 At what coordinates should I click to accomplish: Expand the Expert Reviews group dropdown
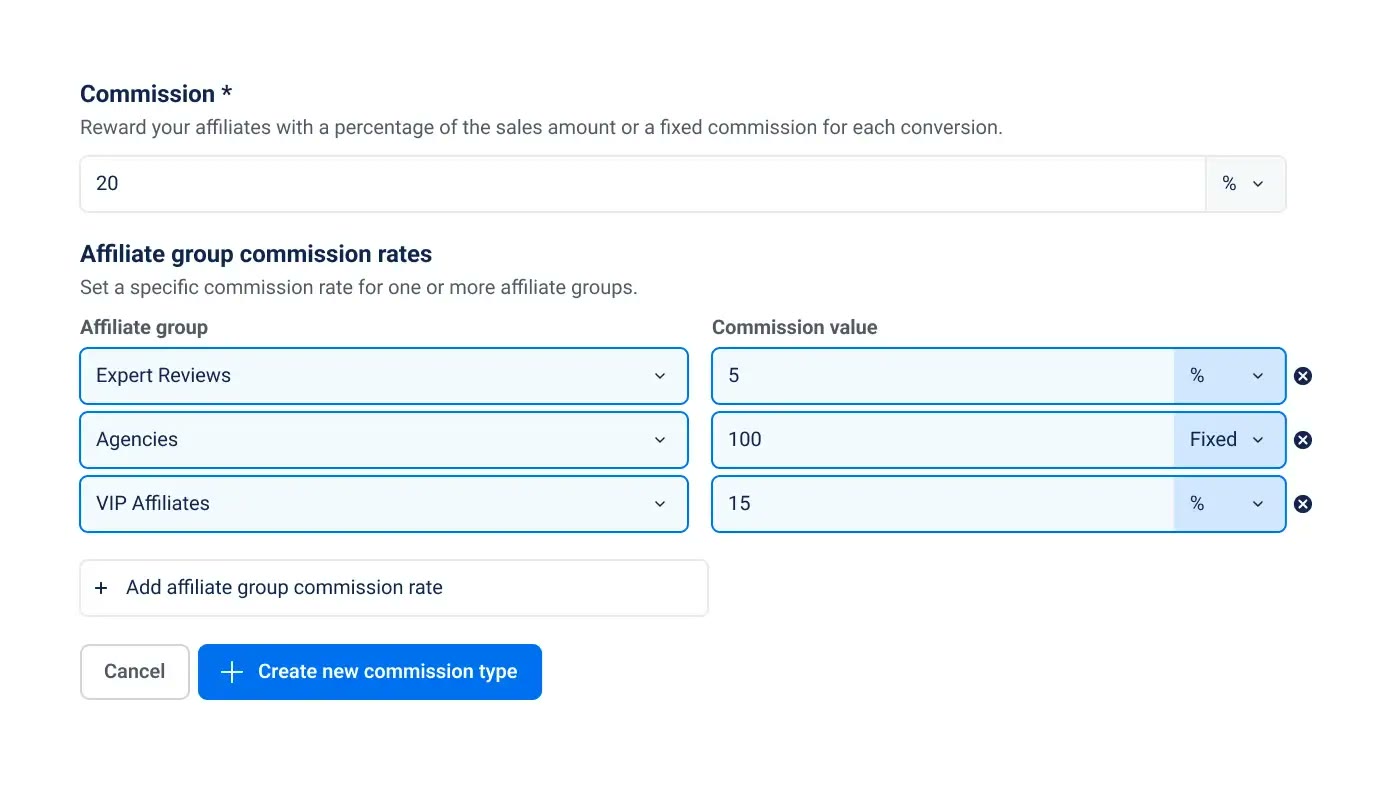(x=384, y=376)
